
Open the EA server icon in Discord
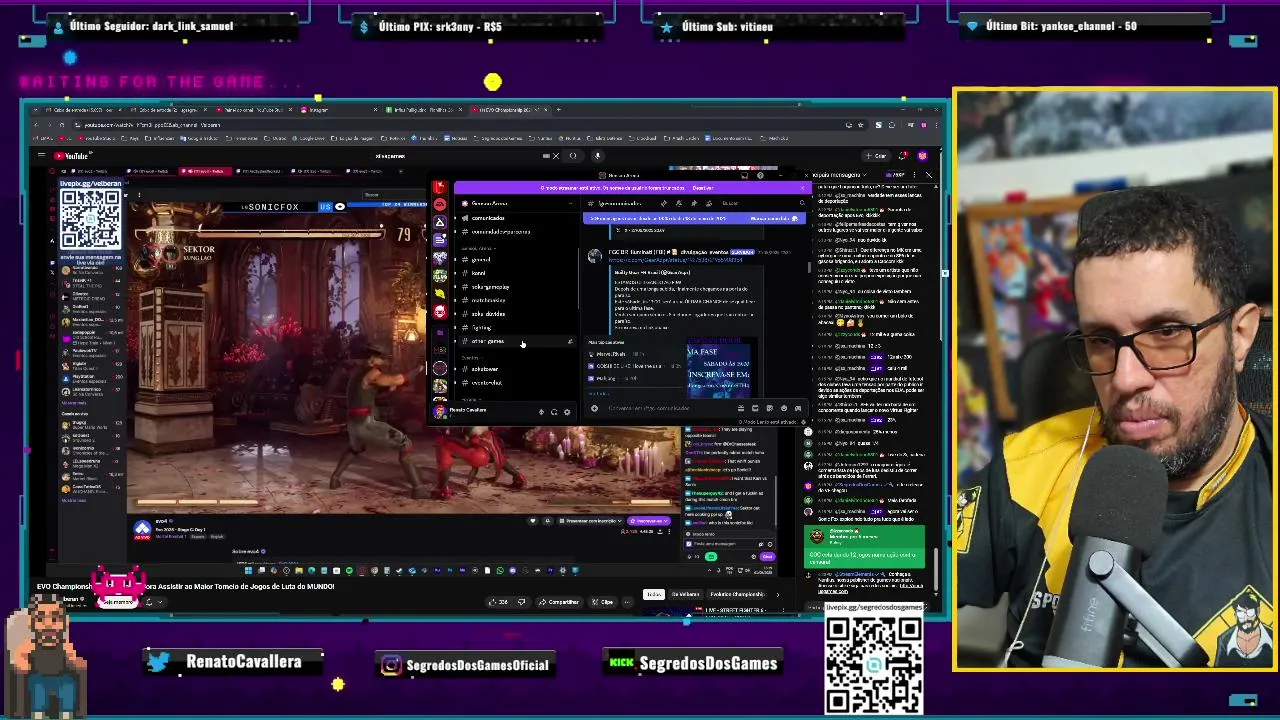440,204
